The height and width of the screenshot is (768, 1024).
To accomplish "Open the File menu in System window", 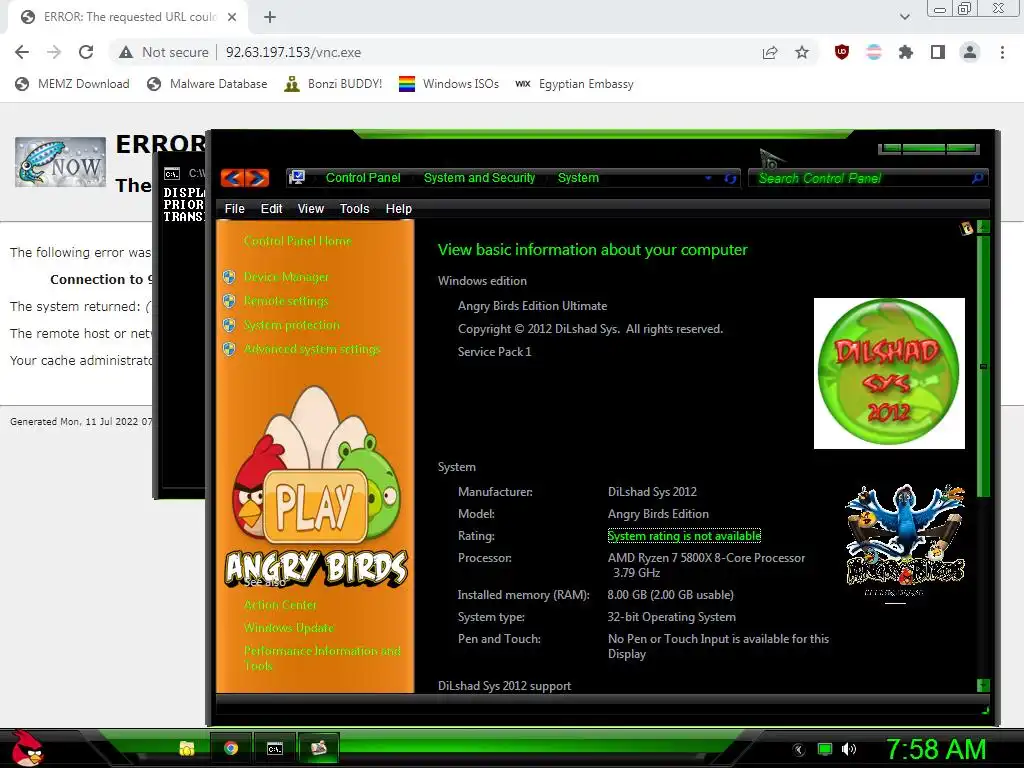I will (234, 209).
